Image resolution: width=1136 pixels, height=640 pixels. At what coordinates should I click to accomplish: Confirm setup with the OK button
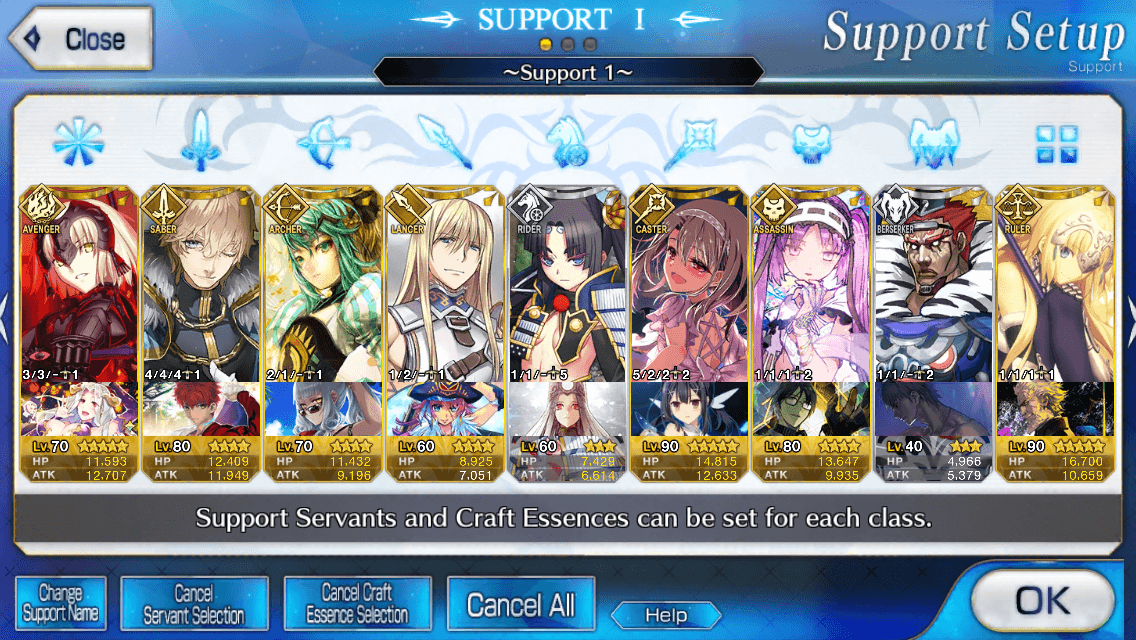pyautogui.click(x=1043, y=601)
